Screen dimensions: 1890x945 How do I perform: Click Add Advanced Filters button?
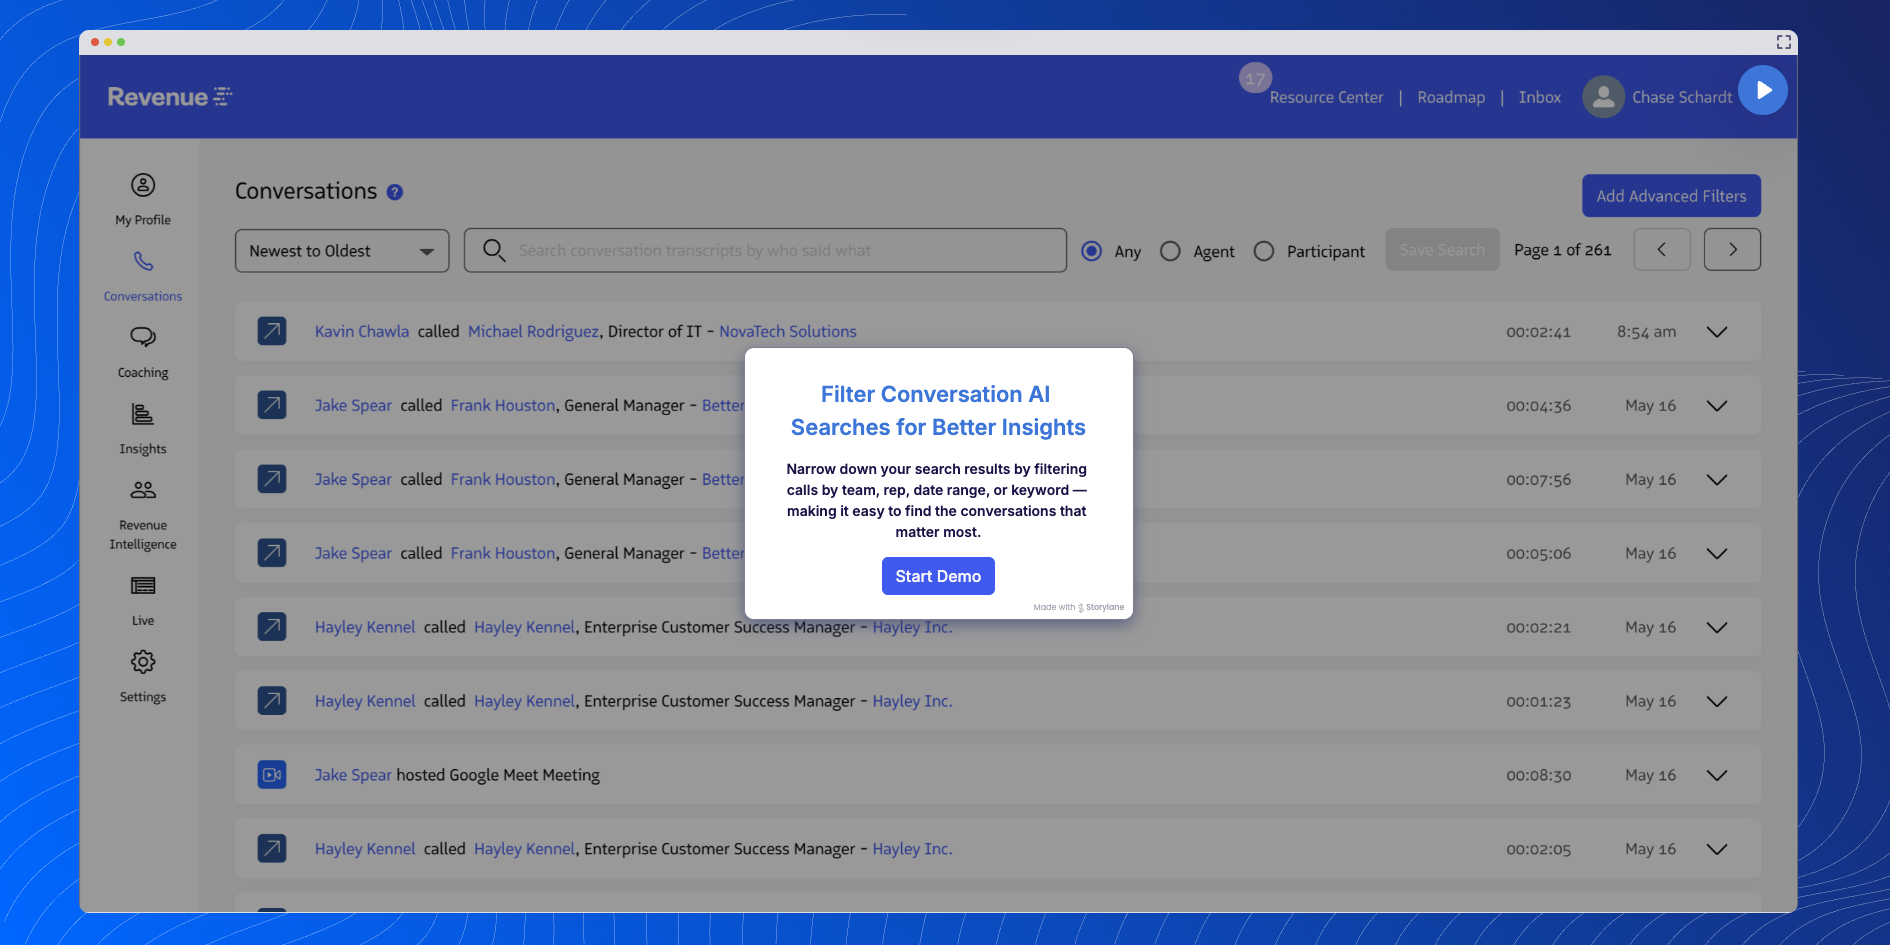point(1671,196)
